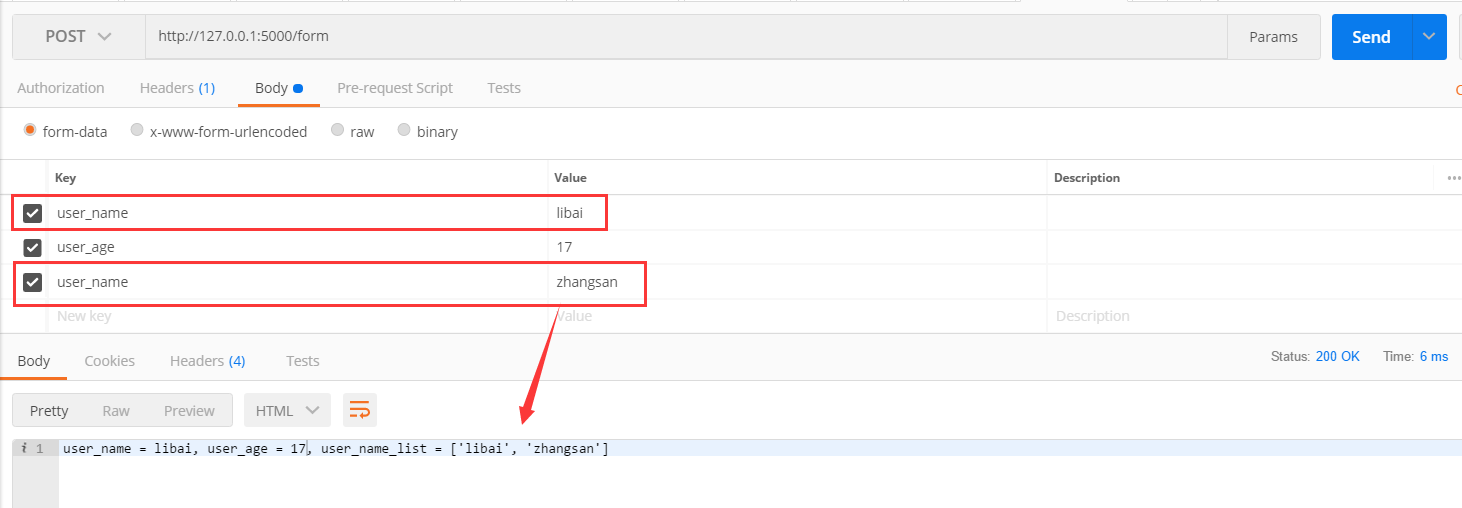Uncheck the user_name libai row checkbox
Viewport: 1462px width, 508px height.
32,213
